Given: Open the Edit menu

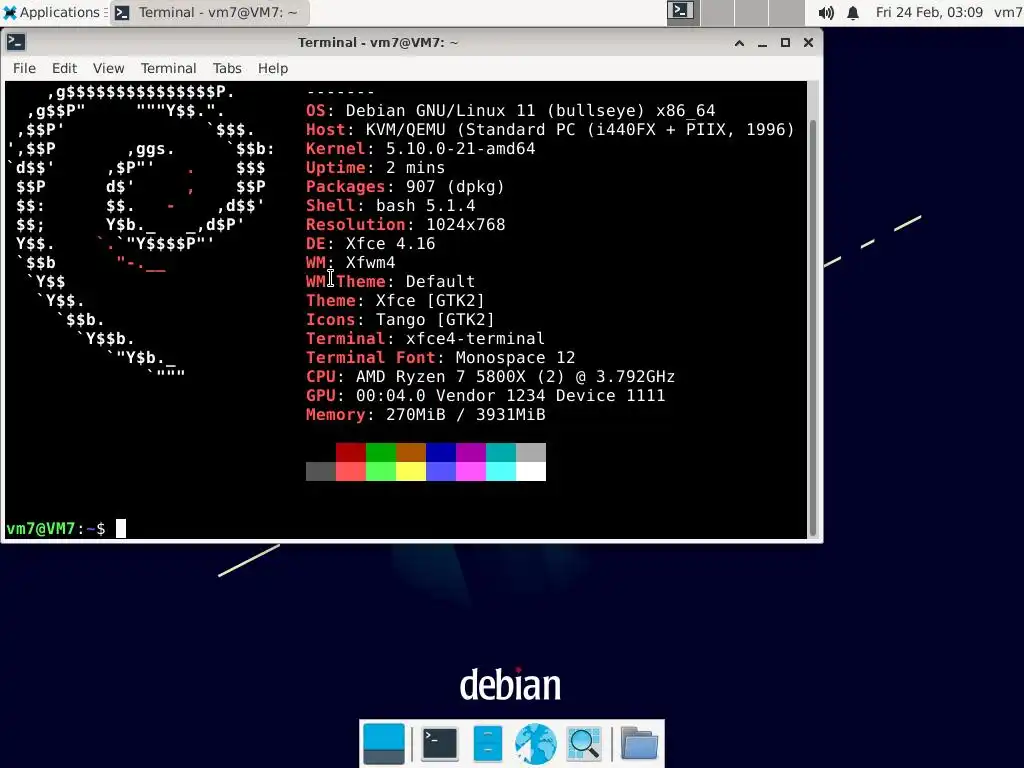Looking at the screenshot, I should 64,69.
